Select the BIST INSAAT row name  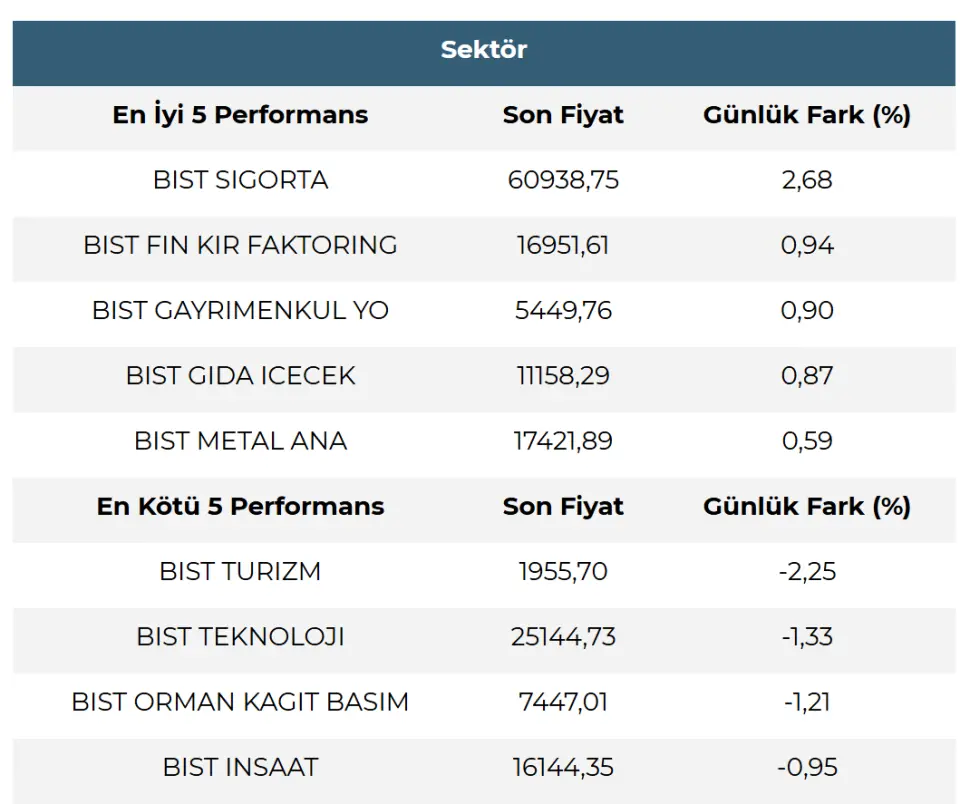click(240, 768)
